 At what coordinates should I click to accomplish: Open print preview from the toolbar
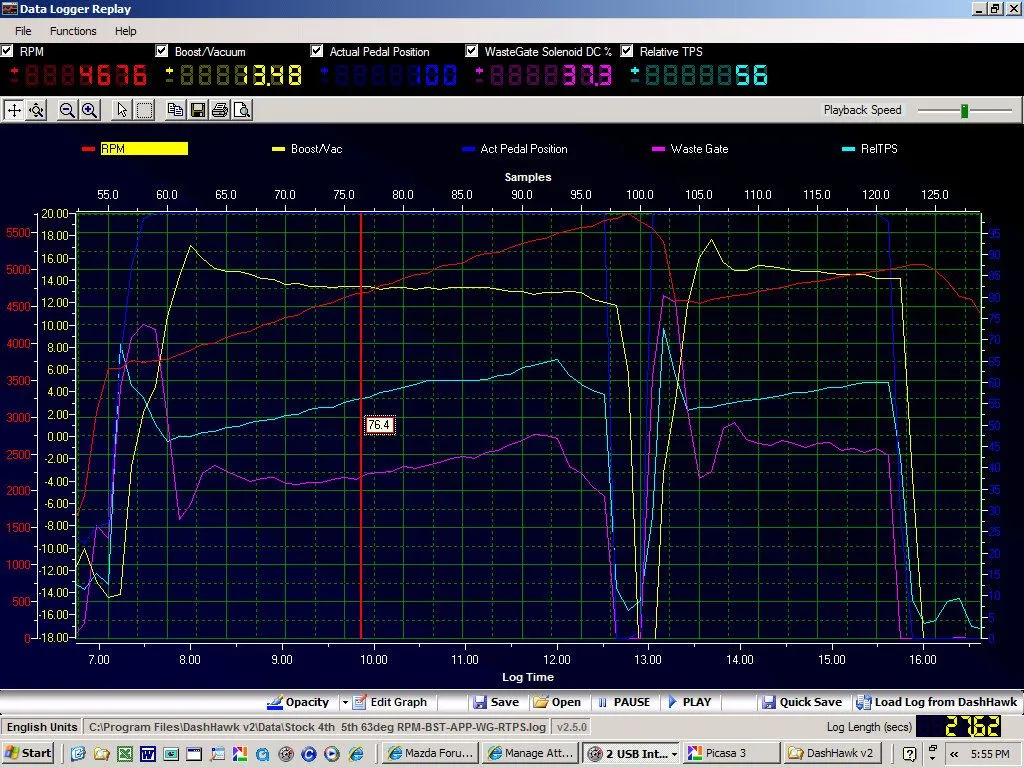click(x=241, y=110)
